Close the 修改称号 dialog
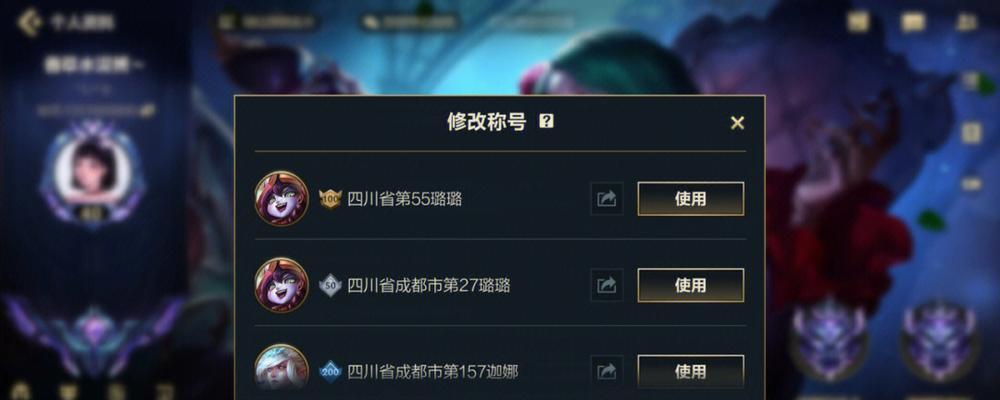The height and width of the screenshot is (400, 1000). (x=737, y=123)
